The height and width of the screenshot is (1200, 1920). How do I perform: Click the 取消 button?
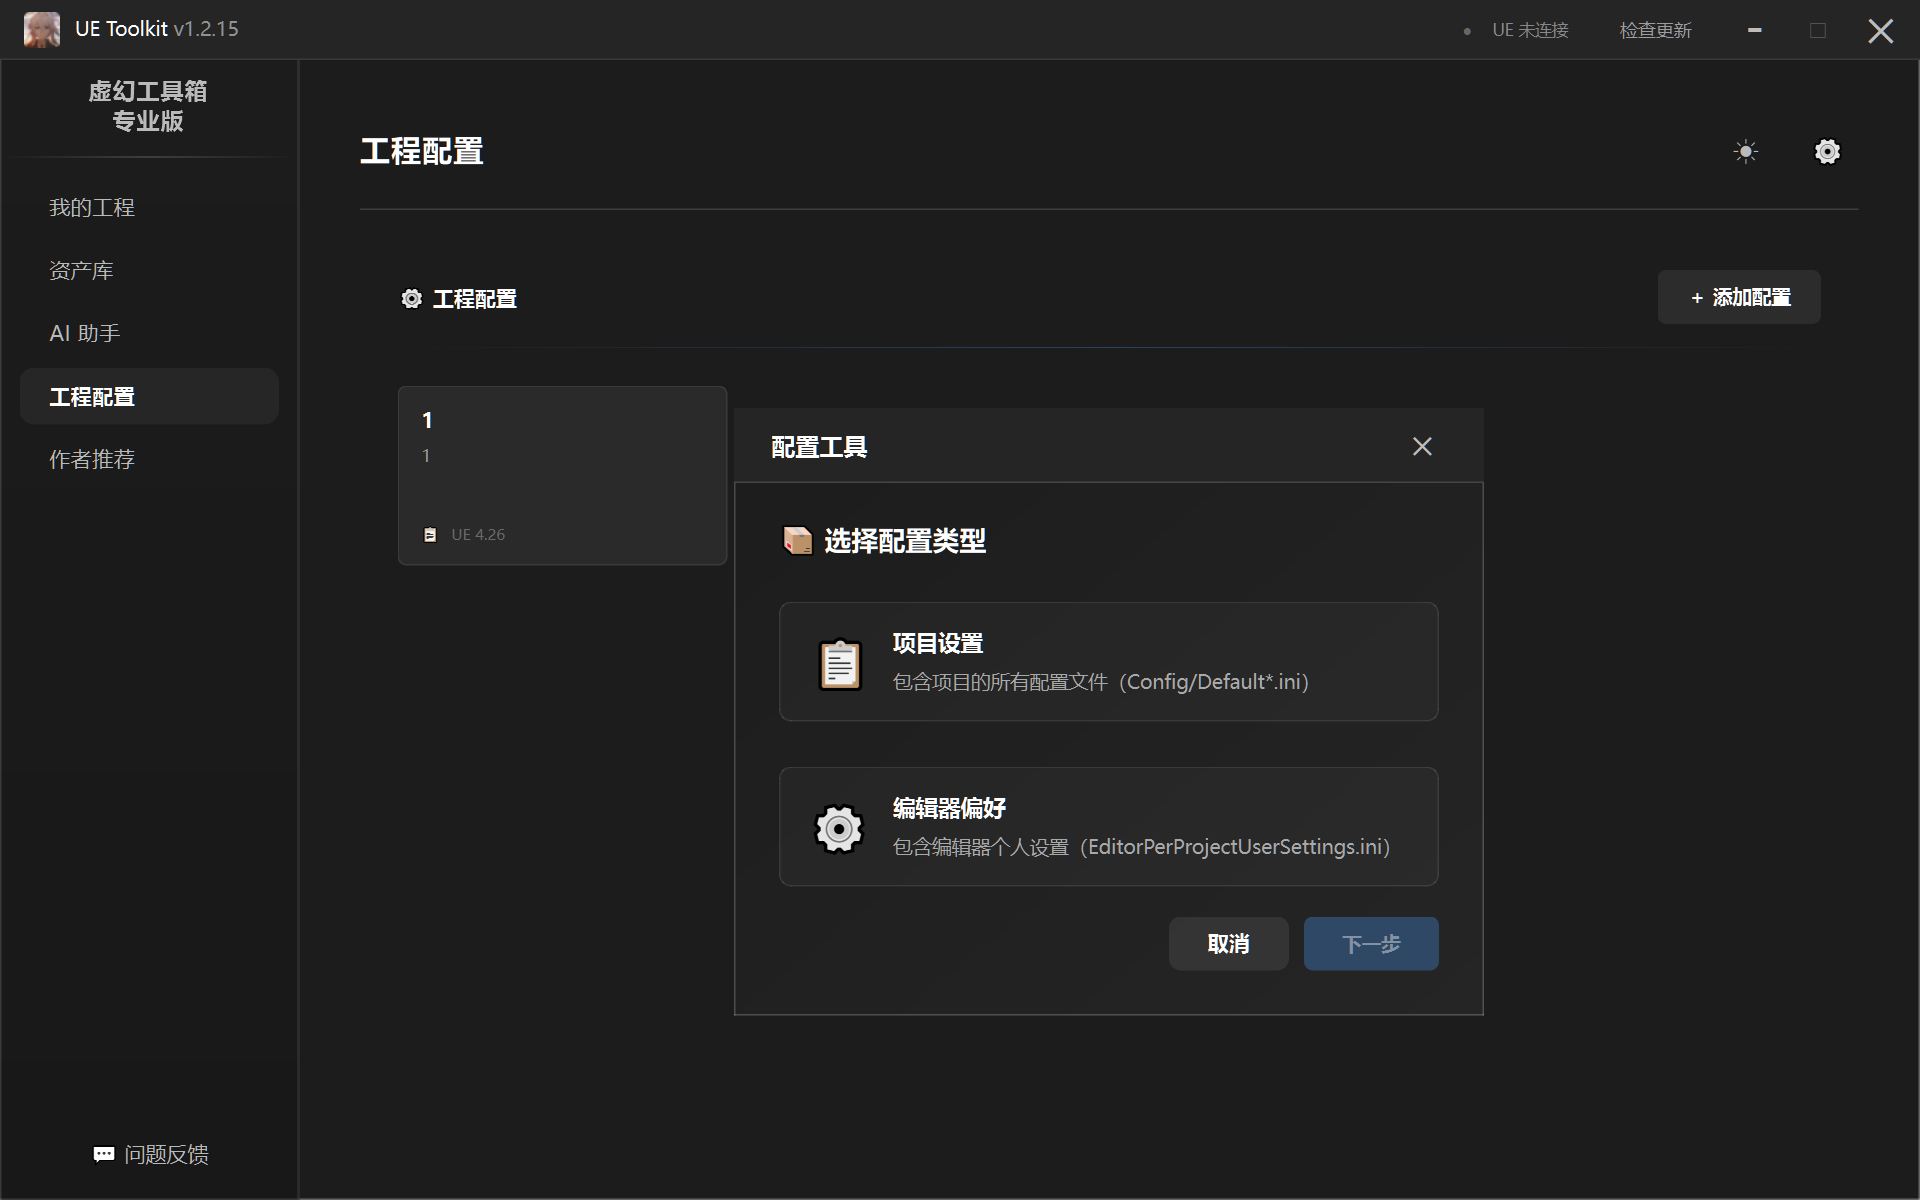(x=1228, y=944)
